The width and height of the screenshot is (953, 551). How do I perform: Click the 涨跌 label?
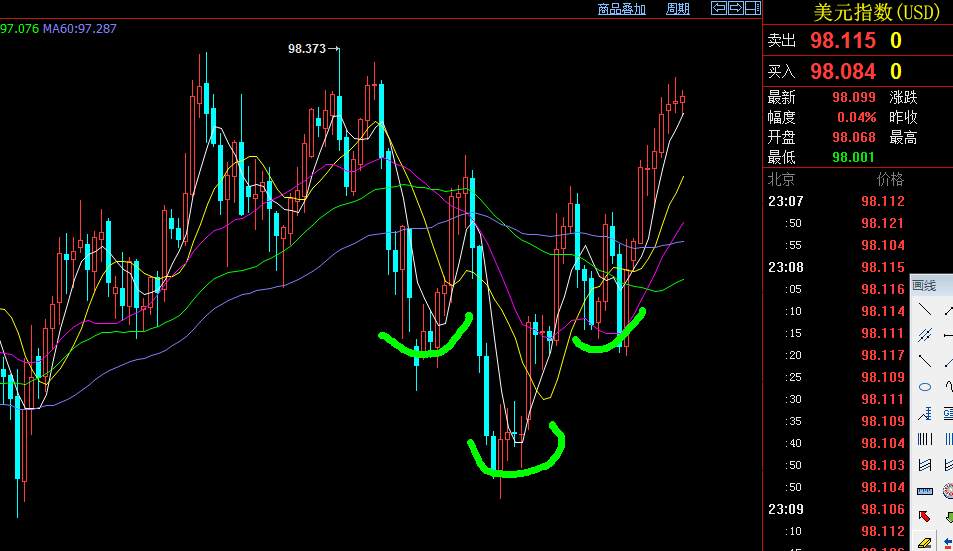[903, 97]
